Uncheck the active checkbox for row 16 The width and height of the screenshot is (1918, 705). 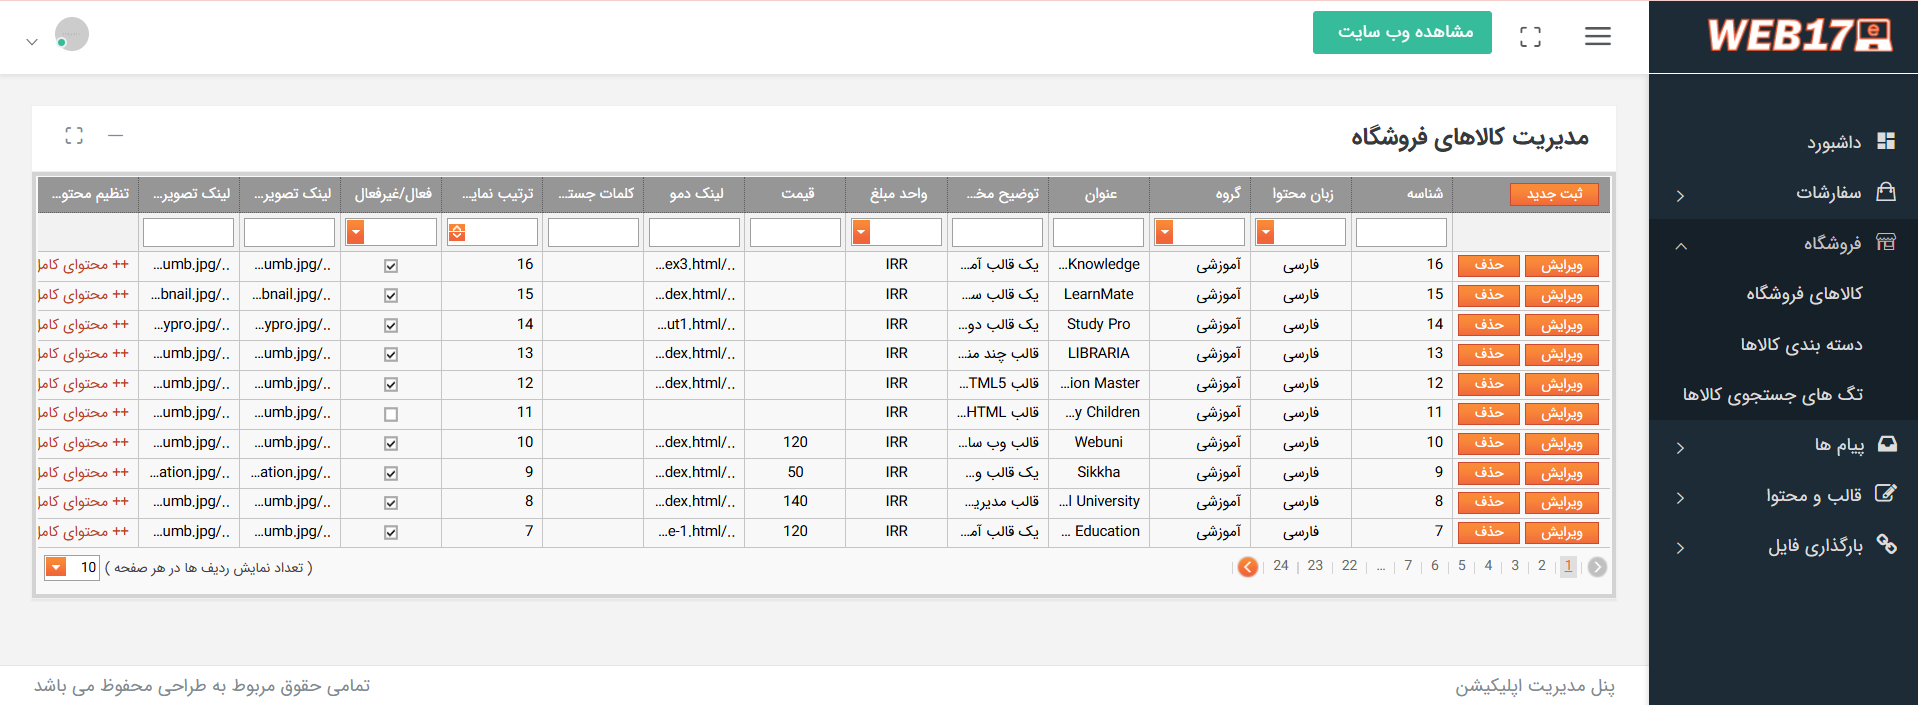[x=391, y=266]
